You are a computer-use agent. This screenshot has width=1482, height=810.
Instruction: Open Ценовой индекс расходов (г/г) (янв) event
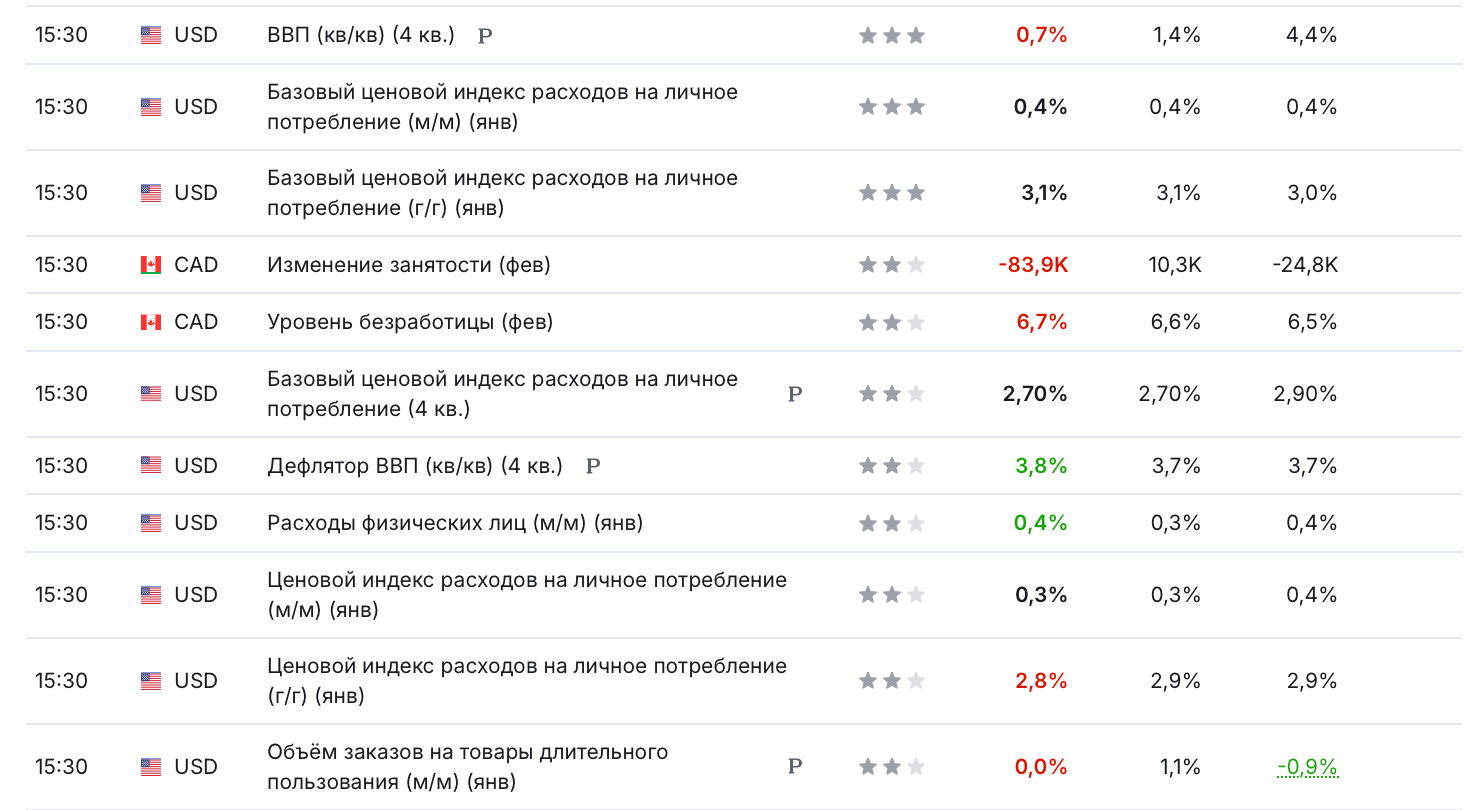[x=527, y=681]
